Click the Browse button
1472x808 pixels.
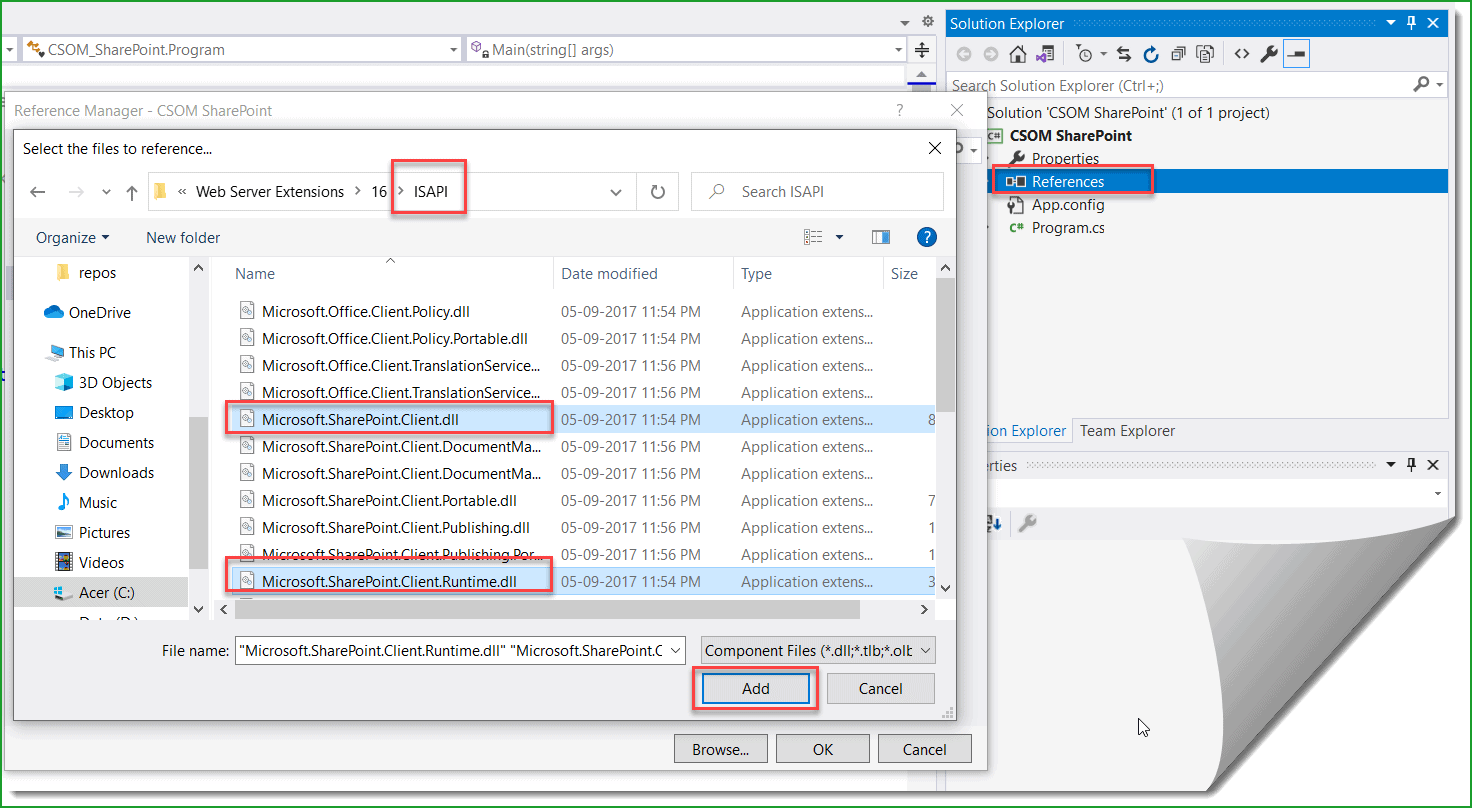(720, 748)
